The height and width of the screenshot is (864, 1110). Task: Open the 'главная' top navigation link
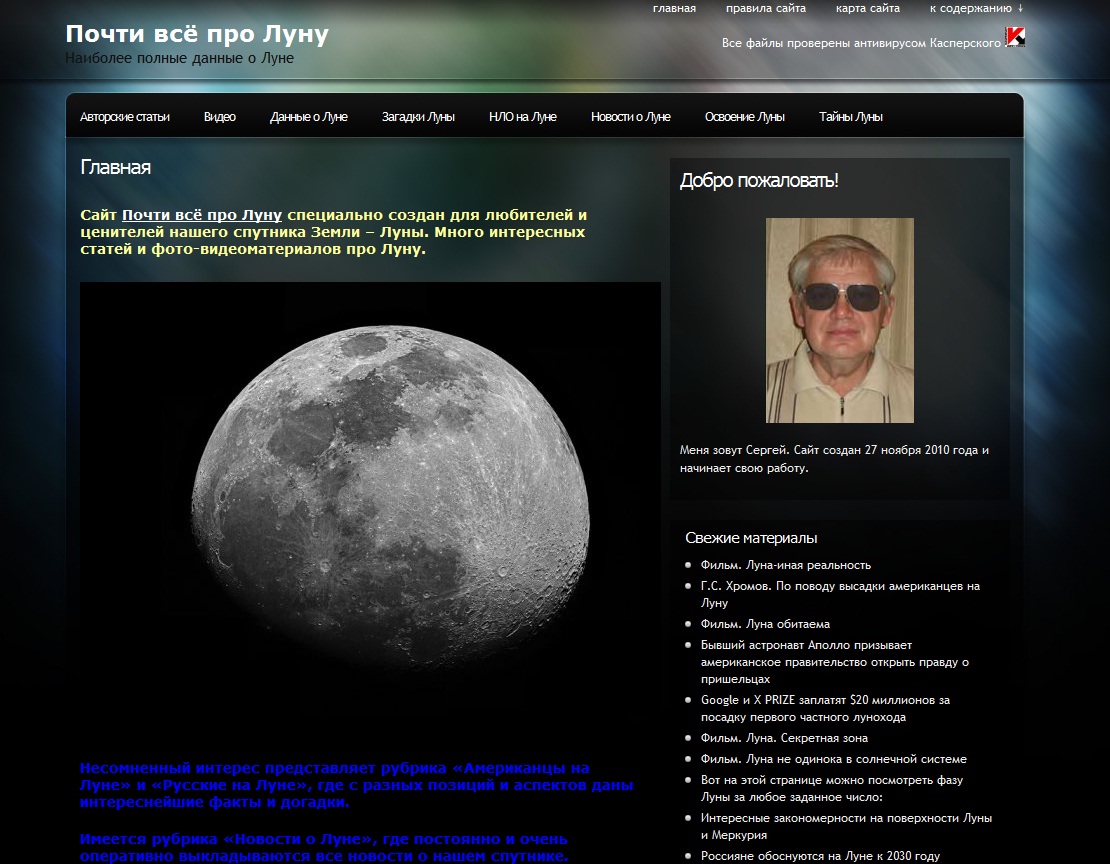pos(674,9)
